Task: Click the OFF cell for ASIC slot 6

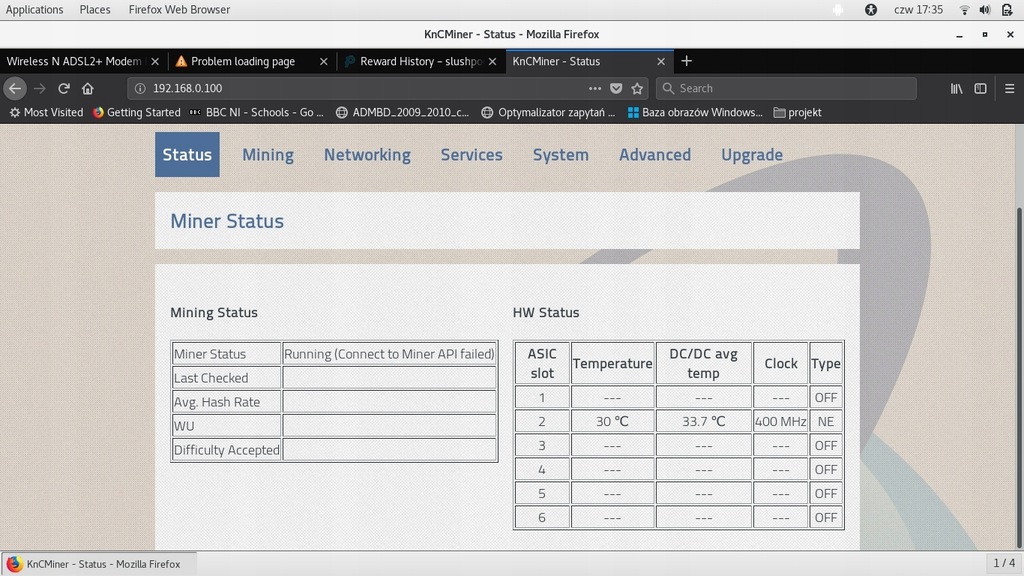Action: 825,517
